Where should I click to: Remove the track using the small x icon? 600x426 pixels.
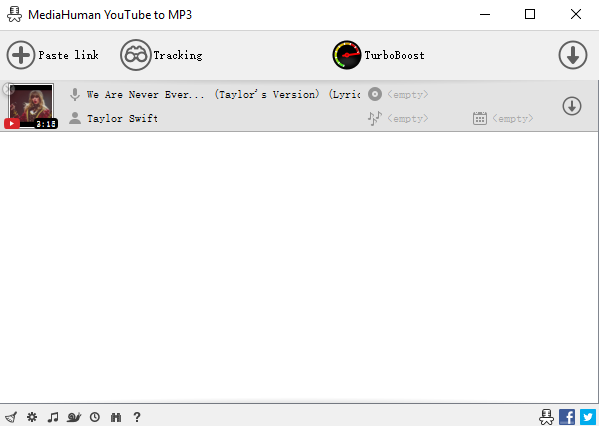coord(8,89)
